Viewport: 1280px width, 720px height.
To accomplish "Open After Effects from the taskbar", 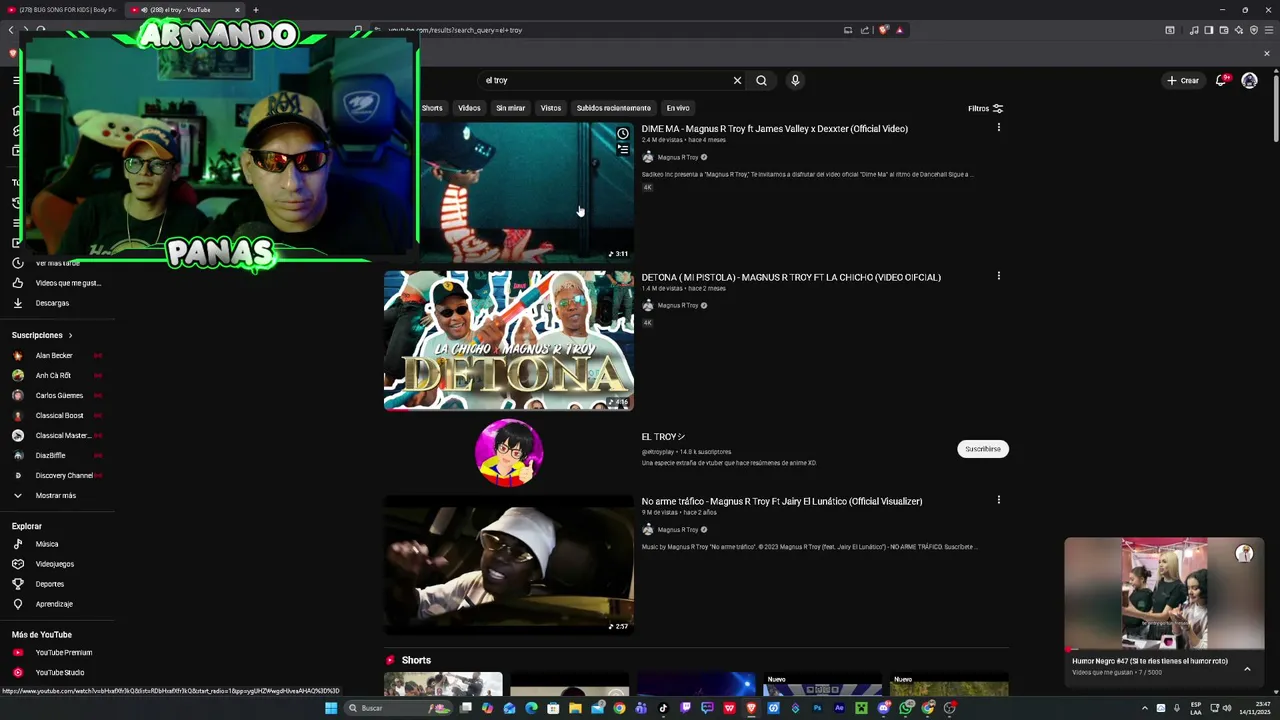I will (x=839, y=708).
